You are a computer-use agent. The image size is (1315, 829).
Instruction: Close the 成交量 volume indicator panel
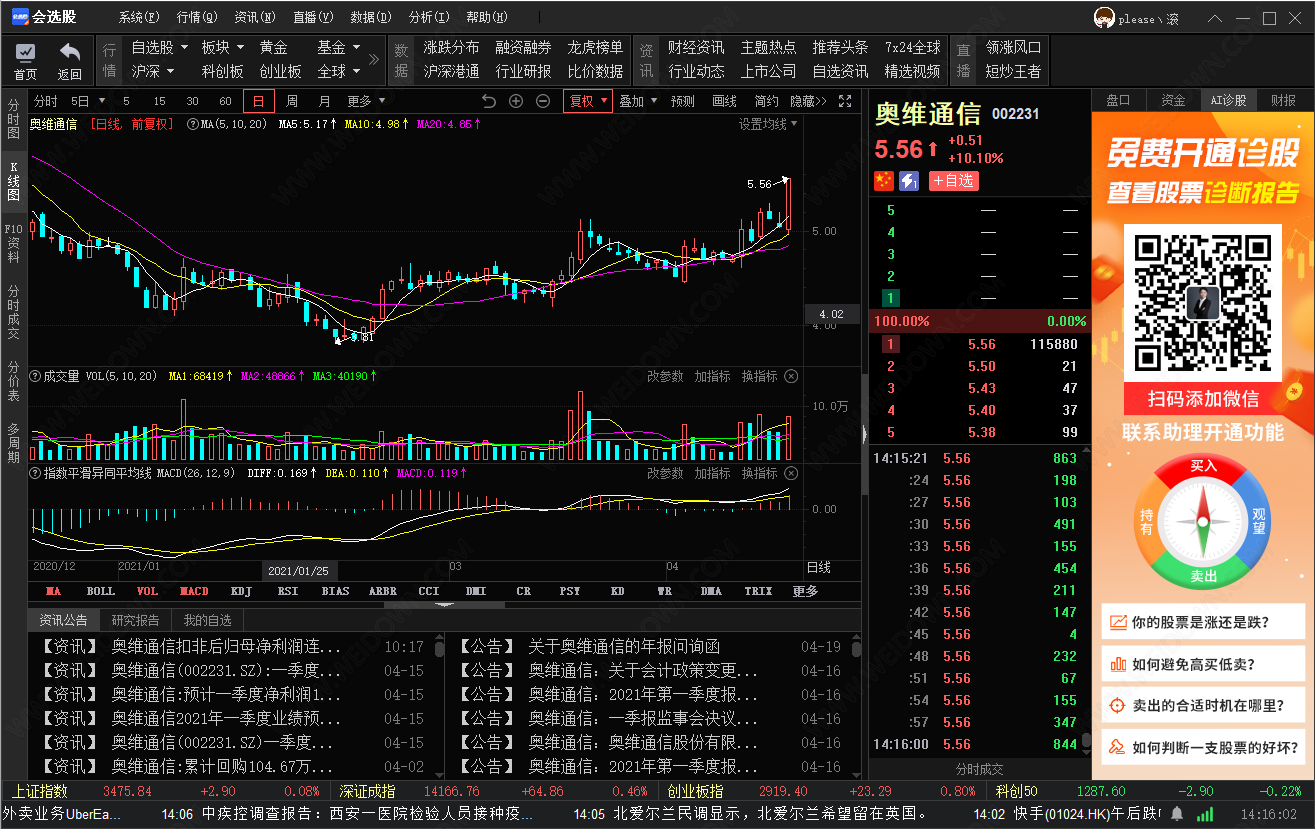click(x=791, y=376)
